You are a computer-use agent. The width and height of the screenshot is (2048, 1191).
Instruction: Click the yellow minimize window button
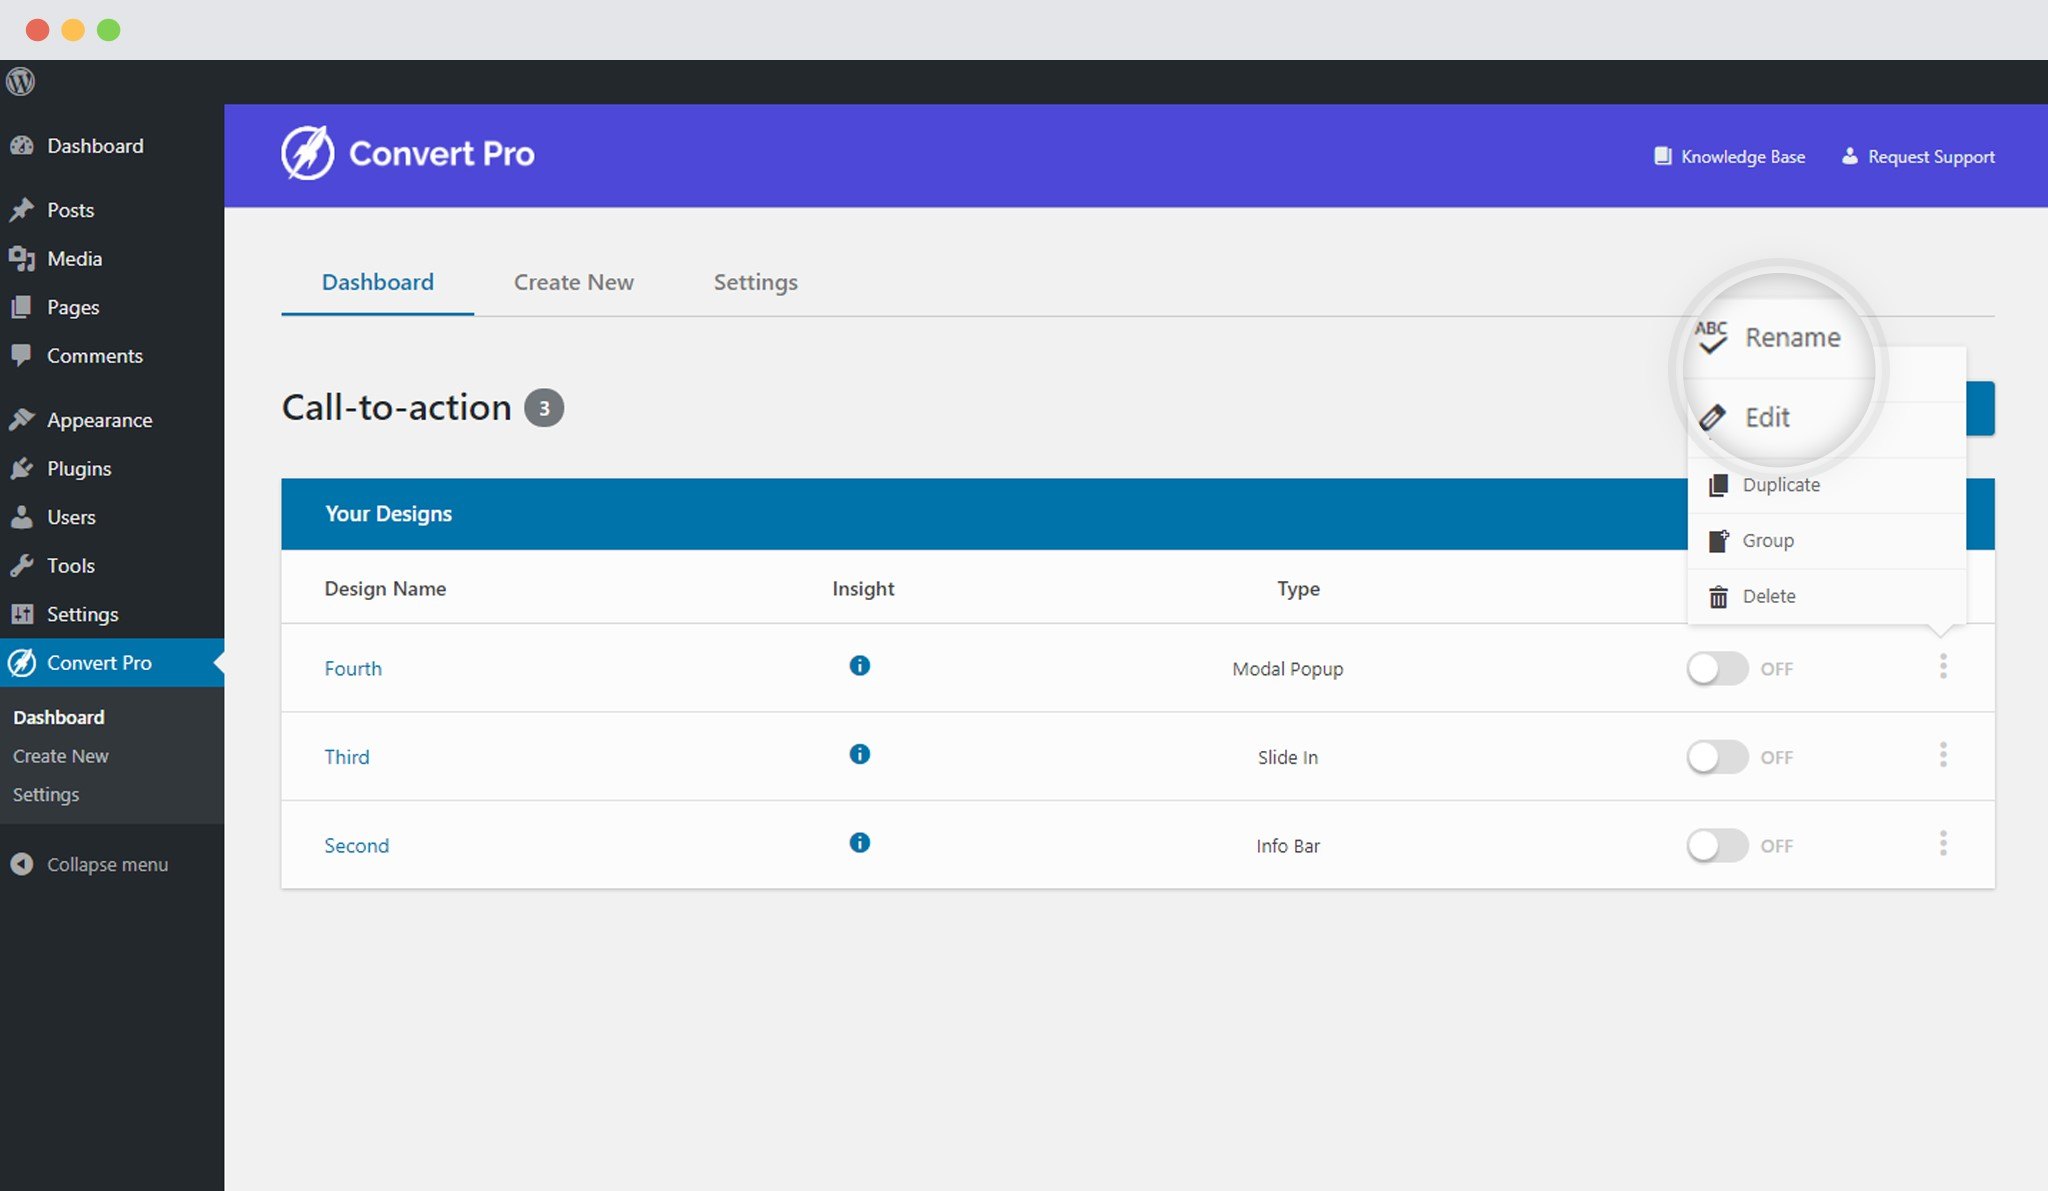tap(73, 30)
